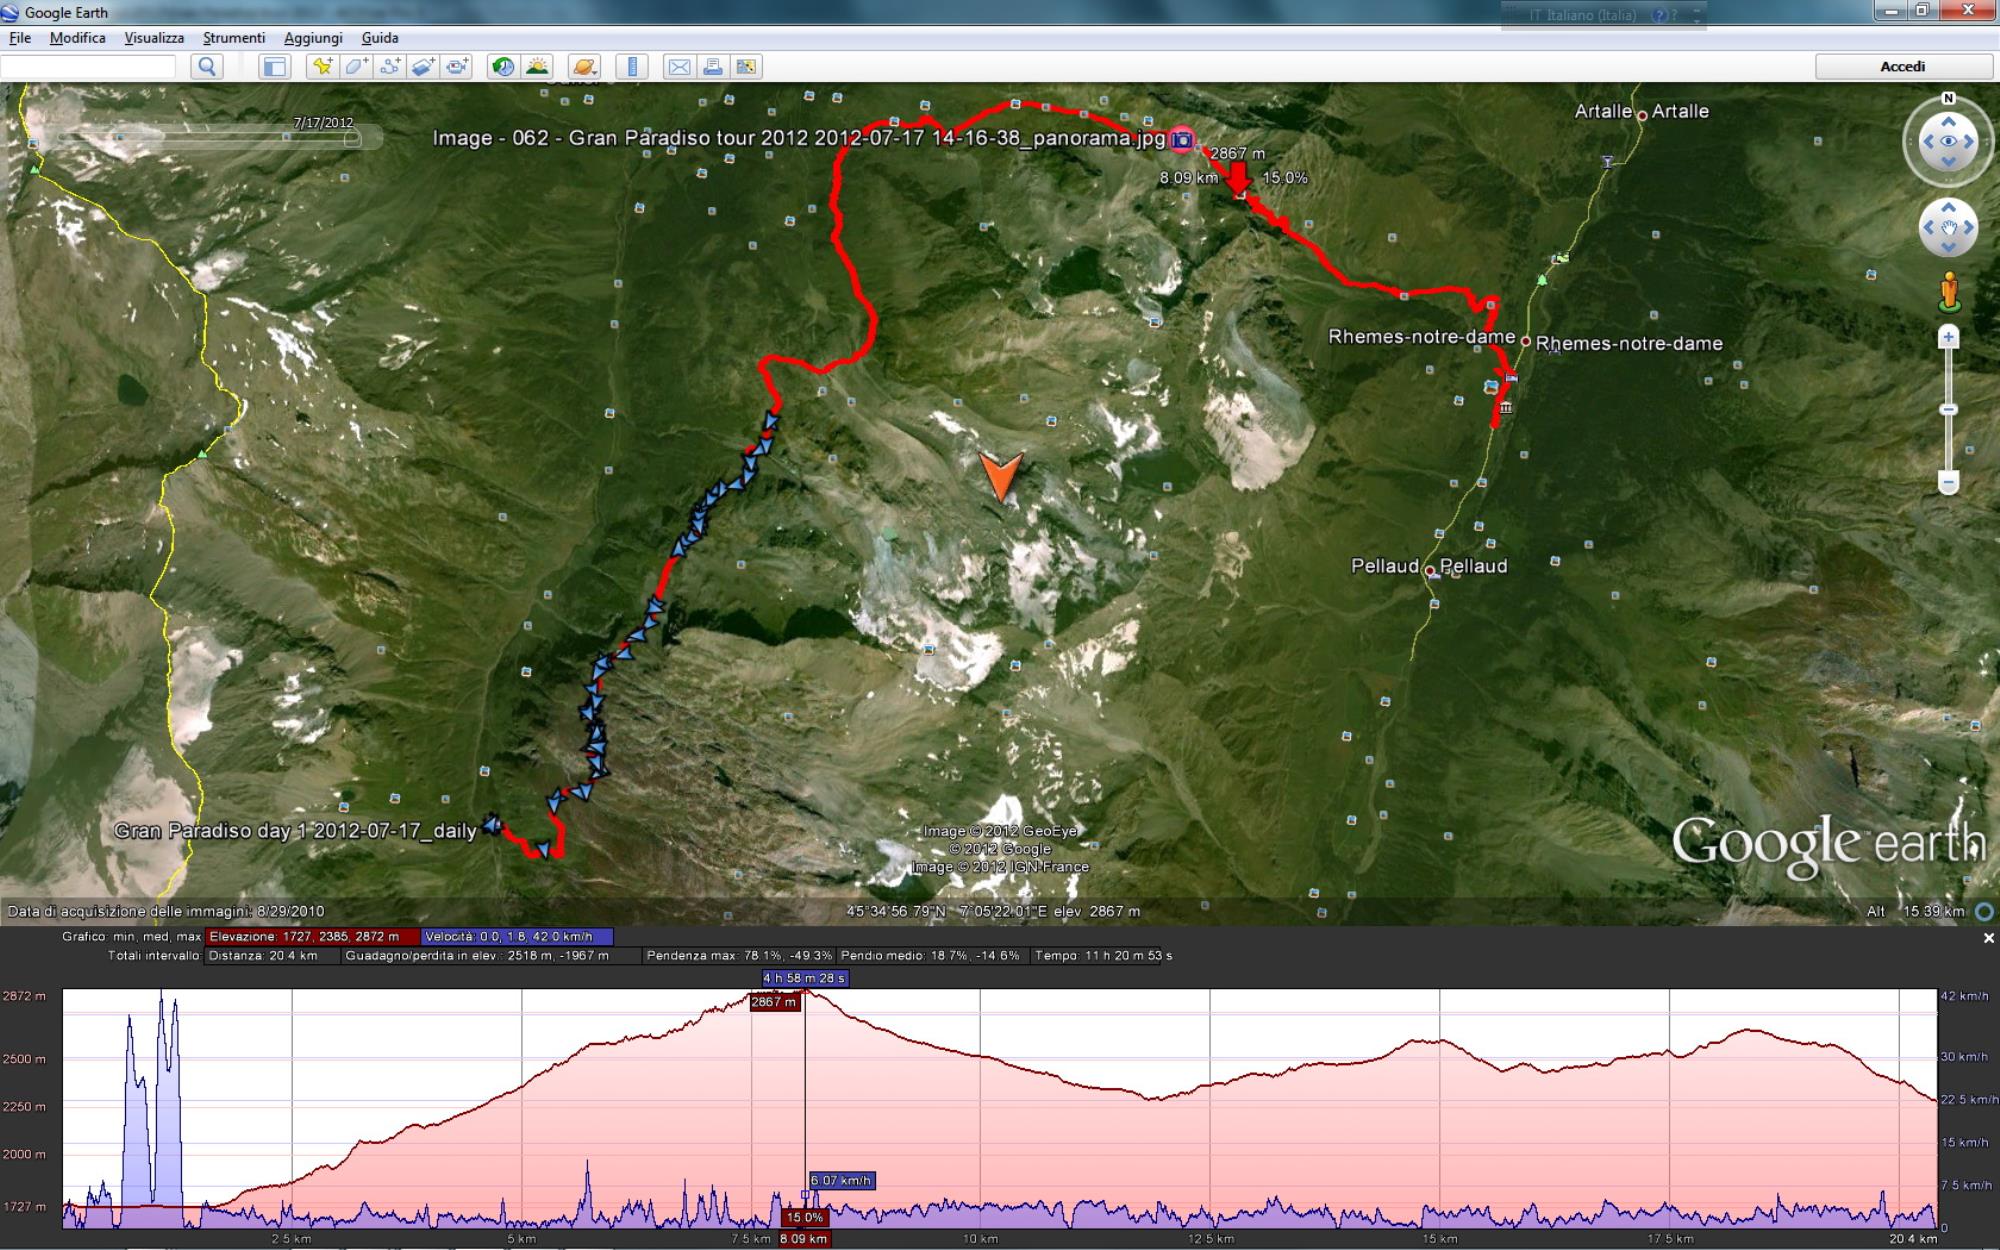
Task: Zoom out with the minus button
Action: click(1948, 483)
